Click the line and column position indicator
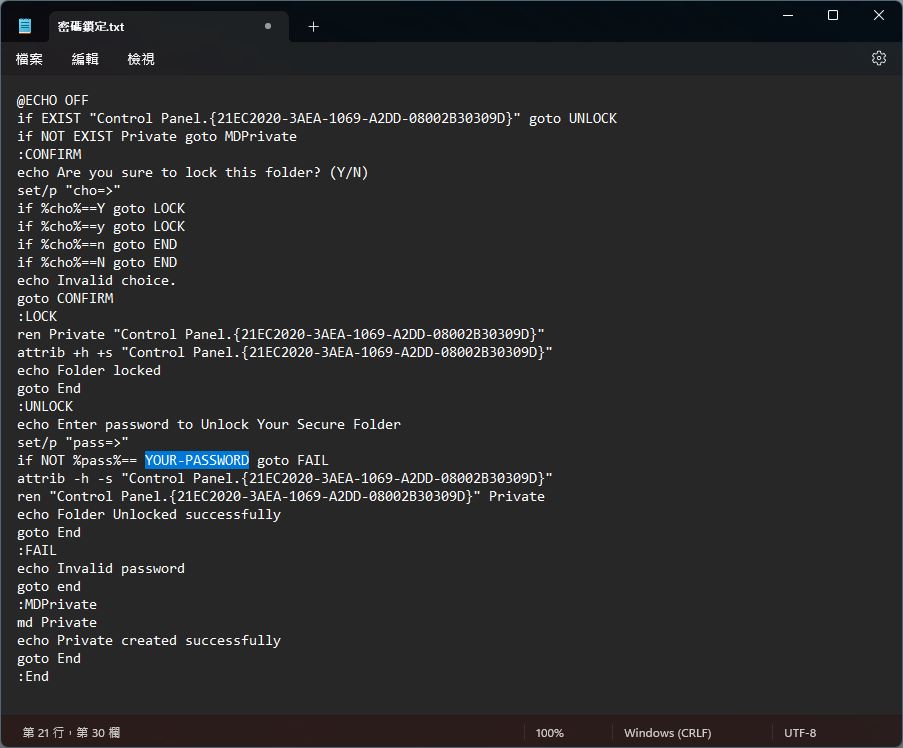The height and width of the screenshot is (748, 903). pos(71,732)
